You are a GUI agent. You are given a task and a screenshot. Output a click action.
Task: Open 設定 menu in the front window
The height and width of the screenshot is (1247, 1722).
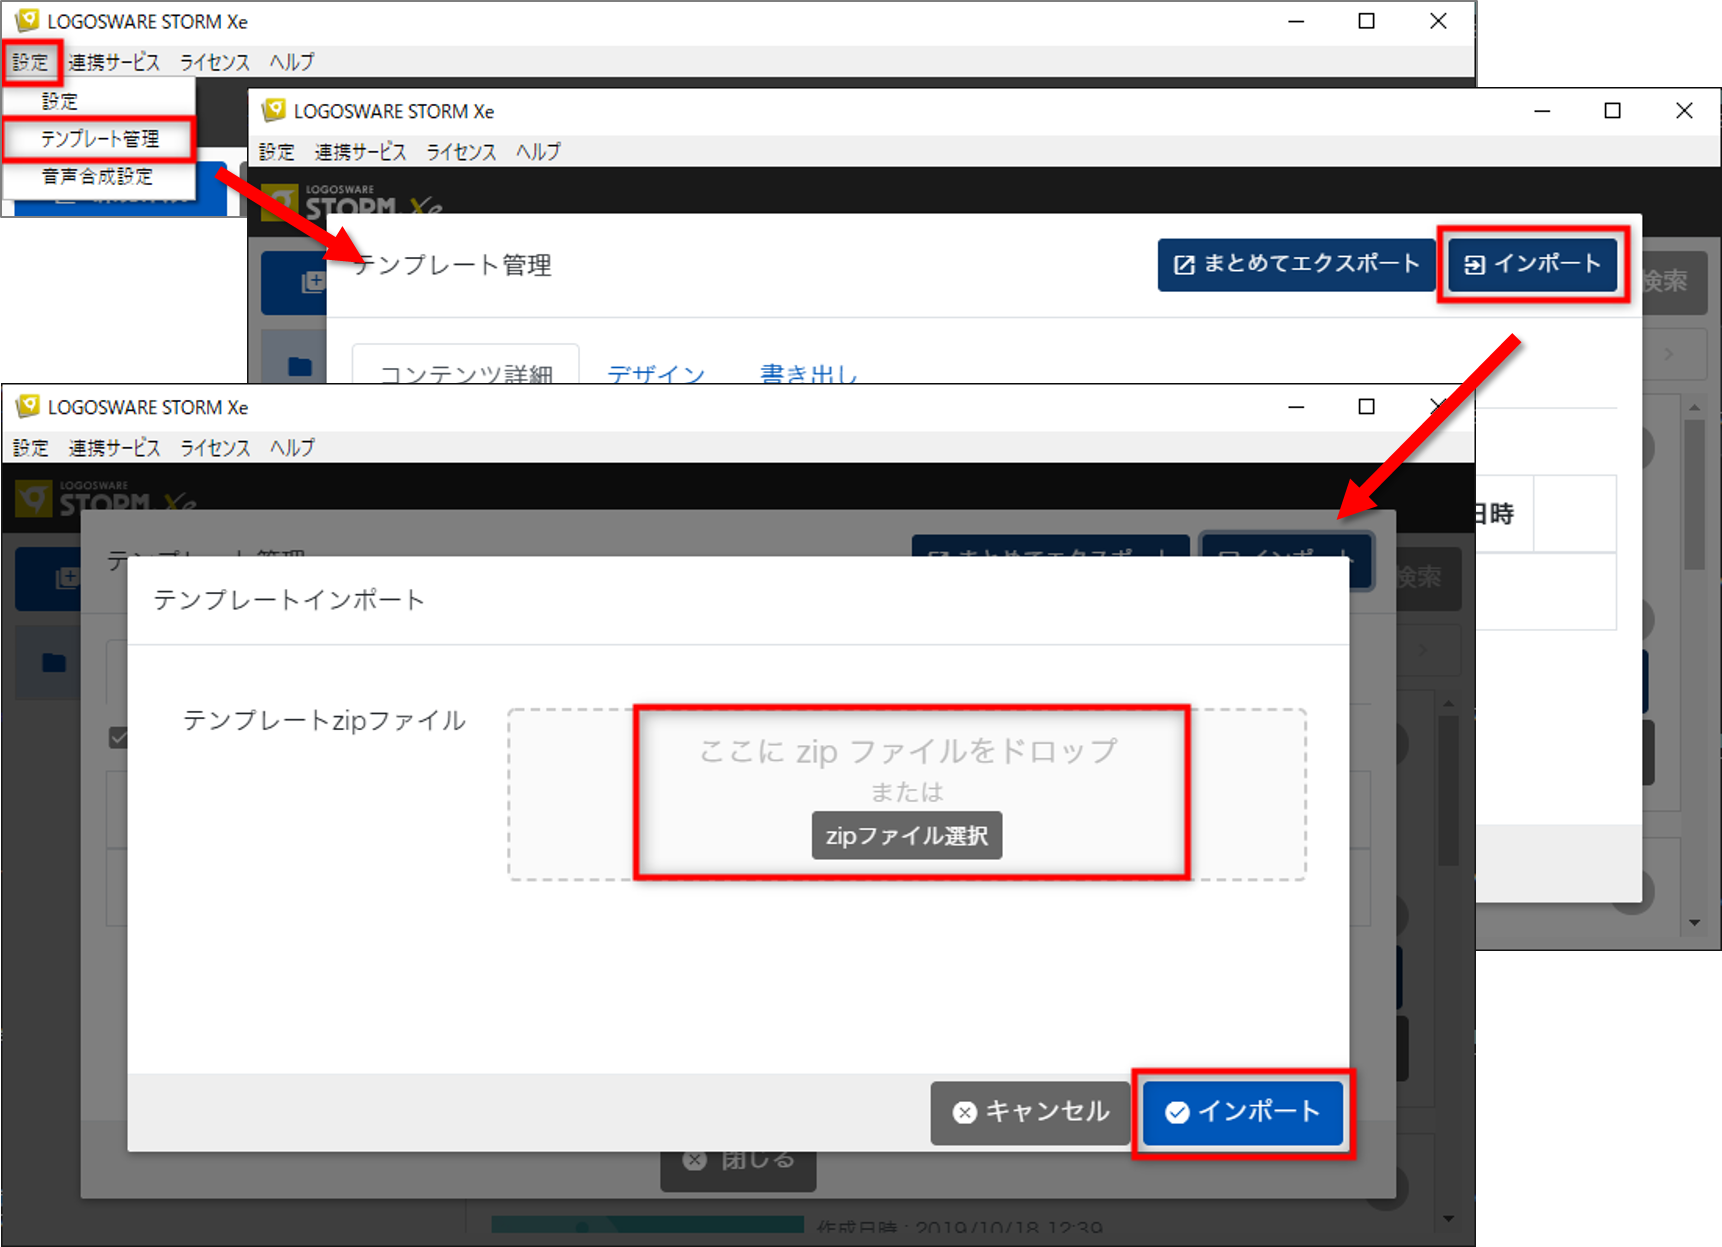pyautogui.click(x=30, y=448)
